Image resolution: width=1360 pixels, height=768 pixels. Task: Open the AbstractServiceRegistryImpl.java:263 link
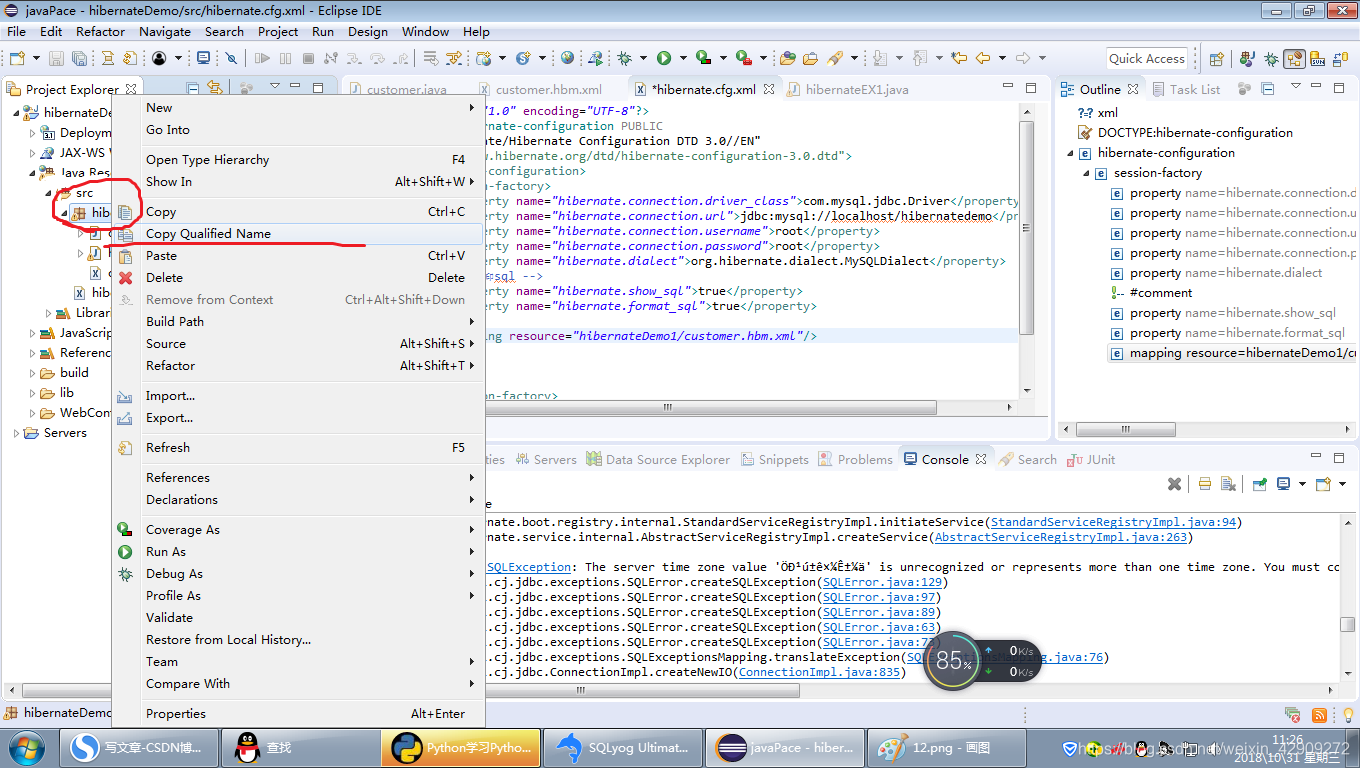pos(1060,537)
